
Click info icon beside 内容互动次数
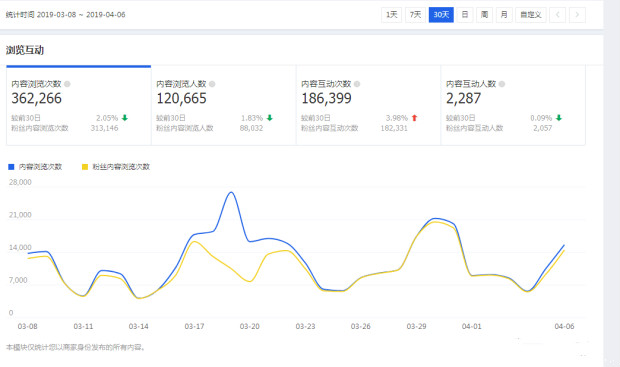357,84
